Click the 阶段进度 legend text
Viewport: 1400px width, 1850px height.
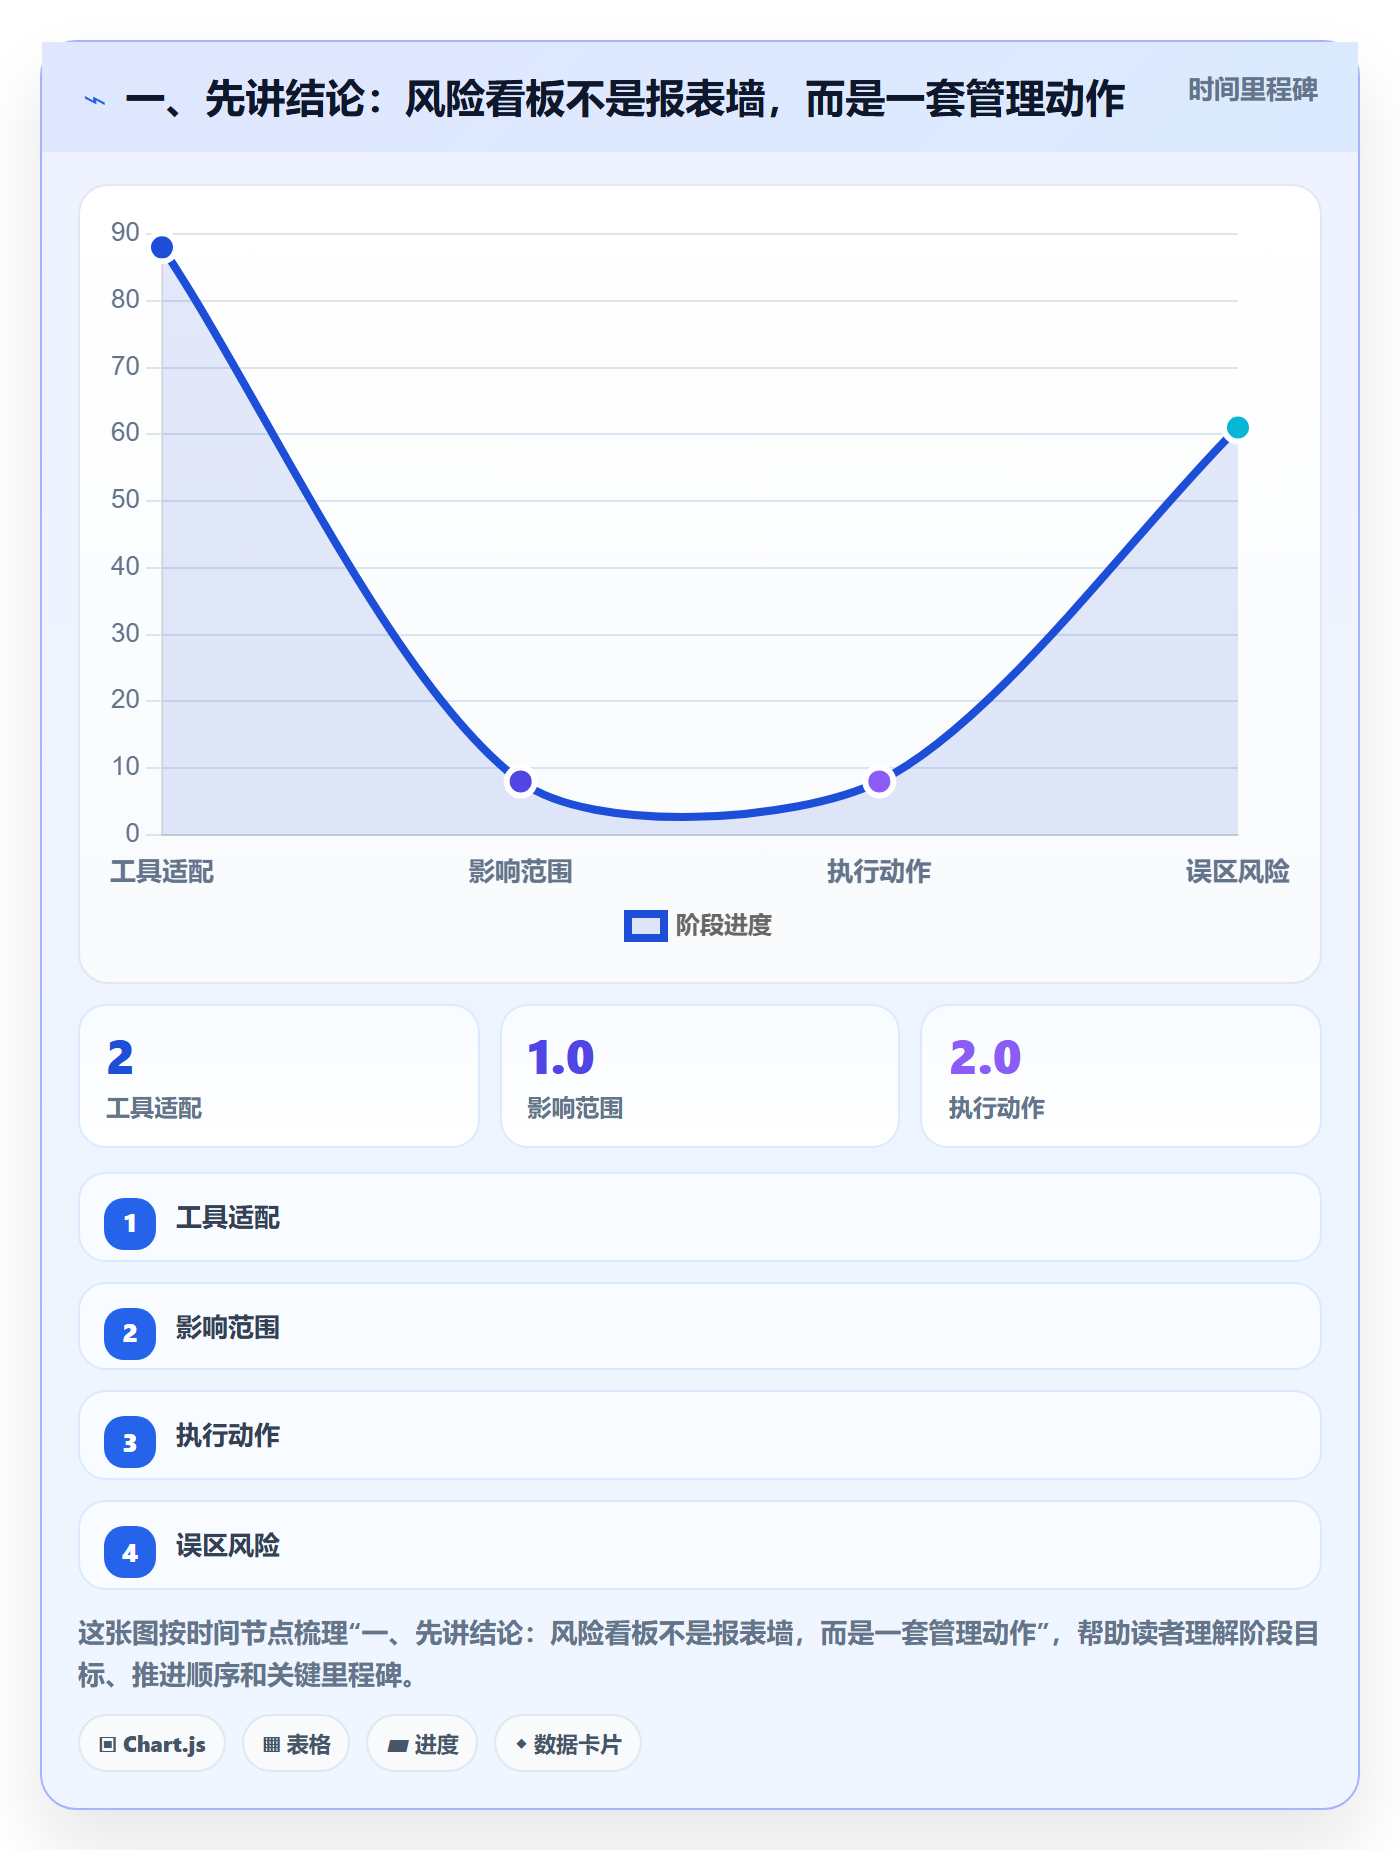click(723, 926)
